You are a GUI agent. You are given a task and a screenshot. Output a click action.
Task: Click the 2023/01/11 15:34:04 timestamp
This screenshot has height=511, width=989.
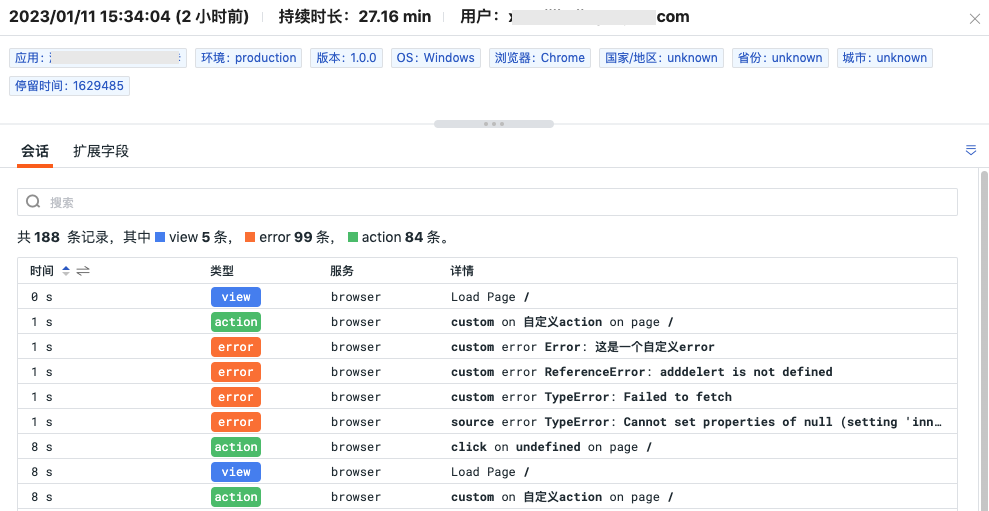click(x=90, y=16)
